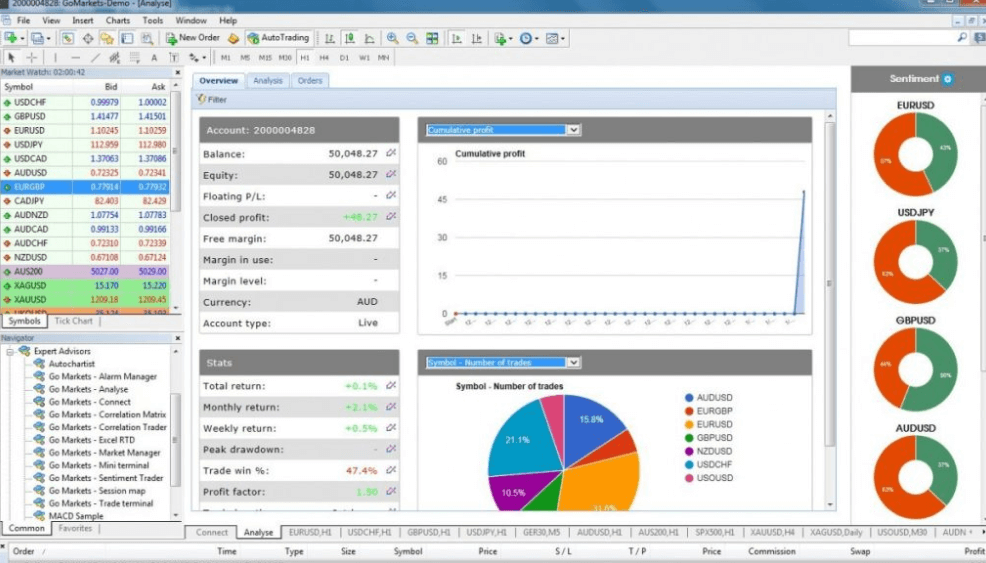The width and height of the screenshot is (986, 563).
Task: Open Symbol - Number of trades dropdown
Action: click(573, 362)
